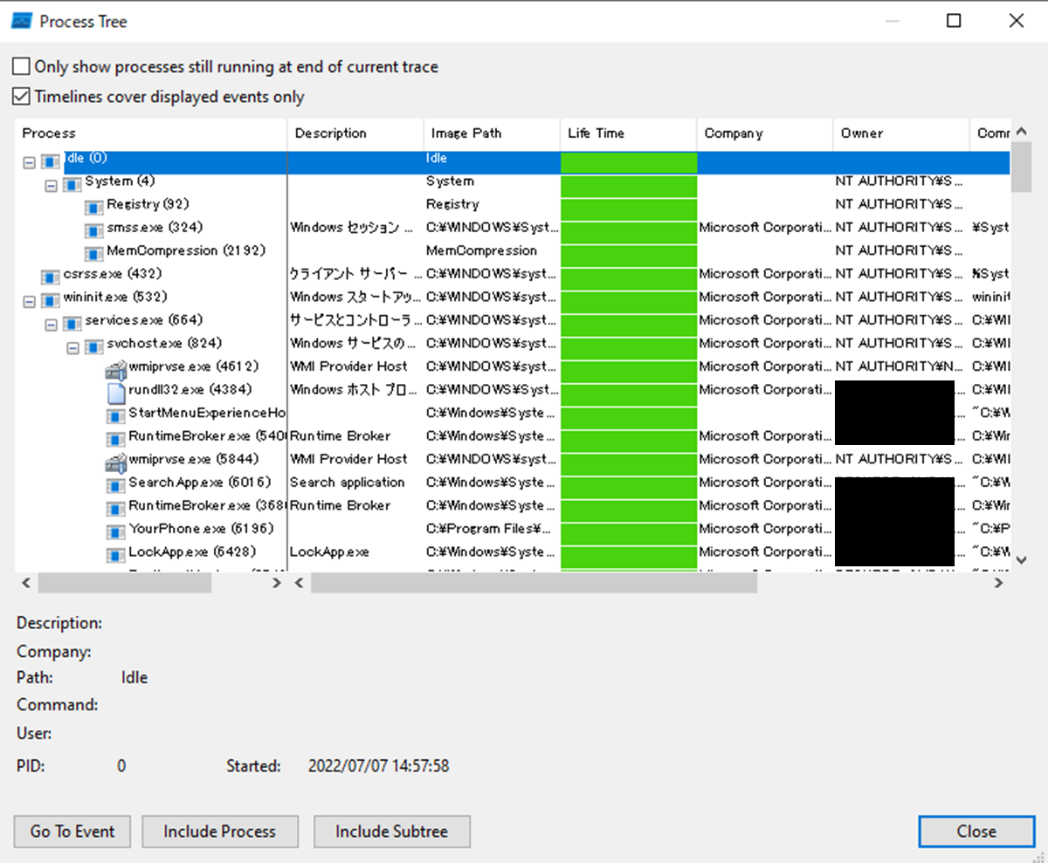The width and height of the screenshot is (1048, 863).
Task: Uncheck Timelines cover displayed events only
Action: tap(21, 97)
